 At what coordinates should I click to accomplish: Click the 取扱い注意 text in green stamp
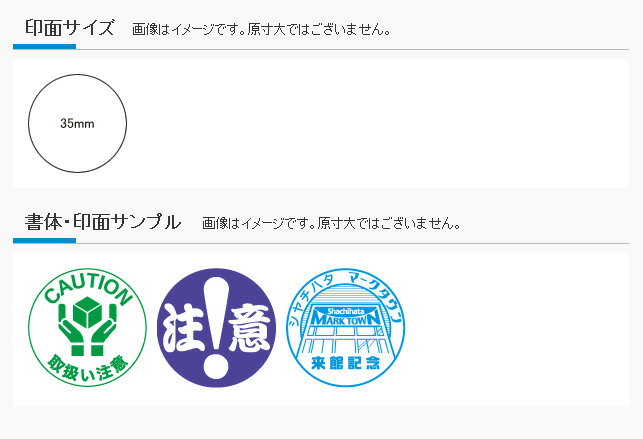coord(87,368)
